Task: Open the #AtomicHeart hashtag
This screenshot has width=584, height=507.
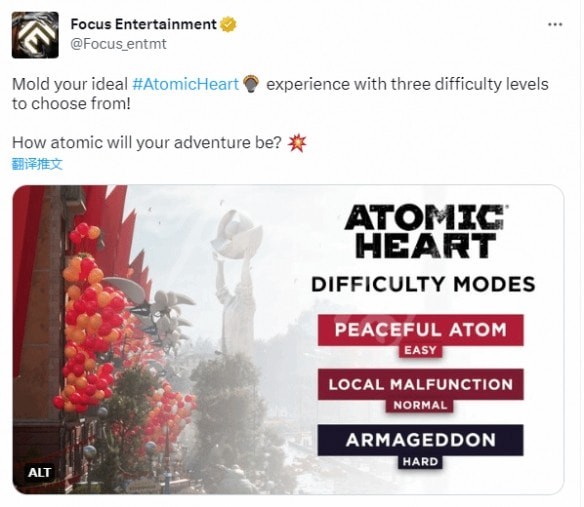Action: (x=185, y=84)
